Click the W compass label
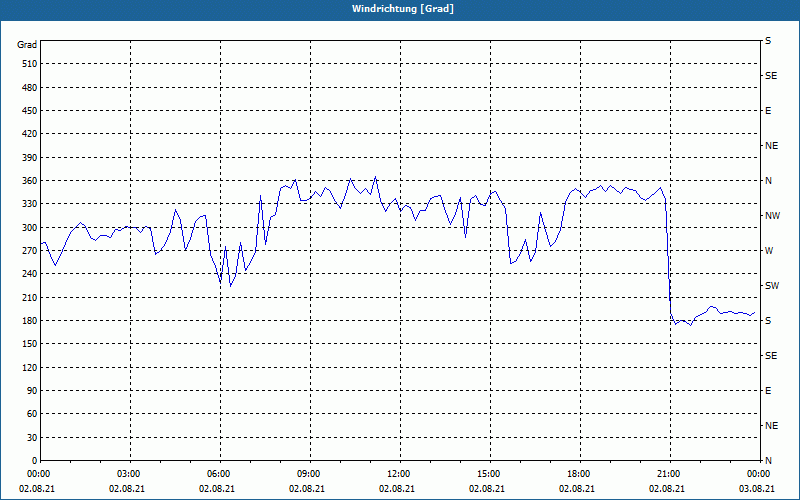 [x=769, y=251]
